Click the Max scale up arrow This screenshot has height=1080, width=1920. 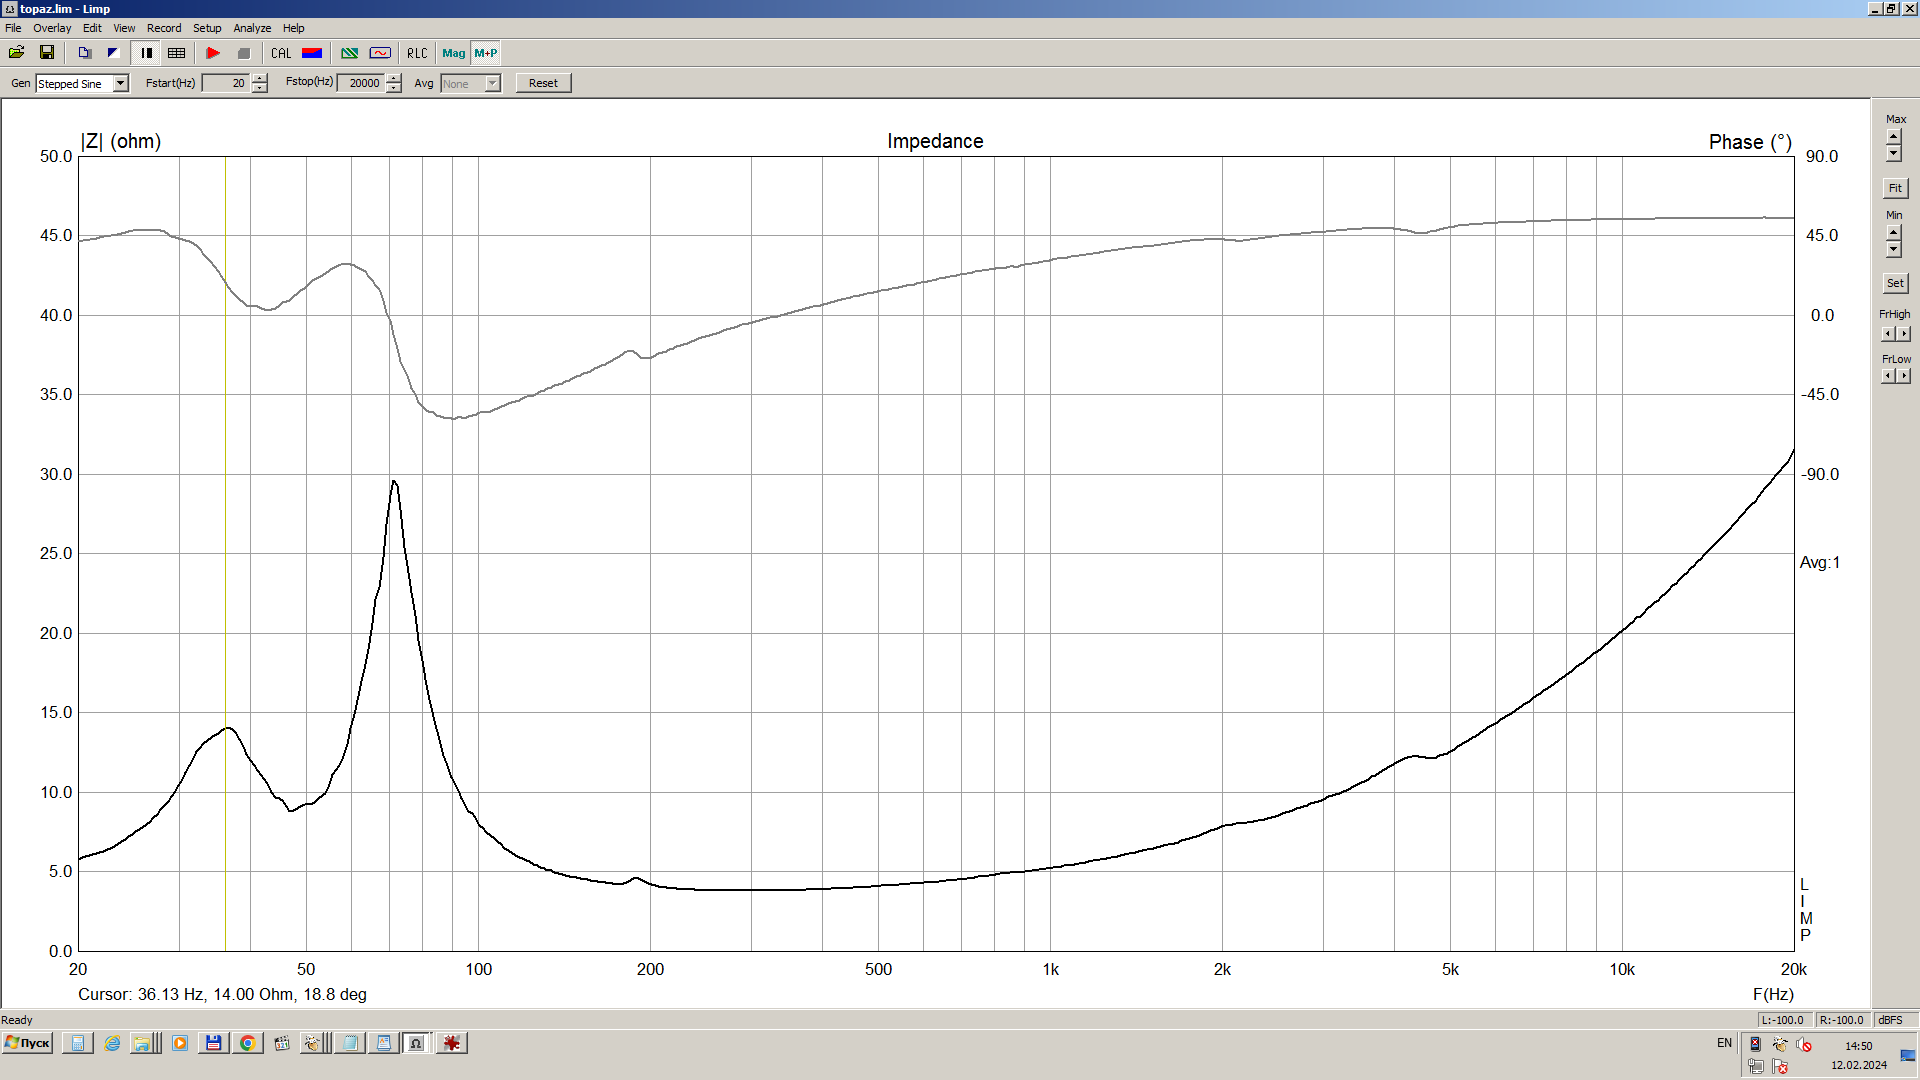point(1893,135)
